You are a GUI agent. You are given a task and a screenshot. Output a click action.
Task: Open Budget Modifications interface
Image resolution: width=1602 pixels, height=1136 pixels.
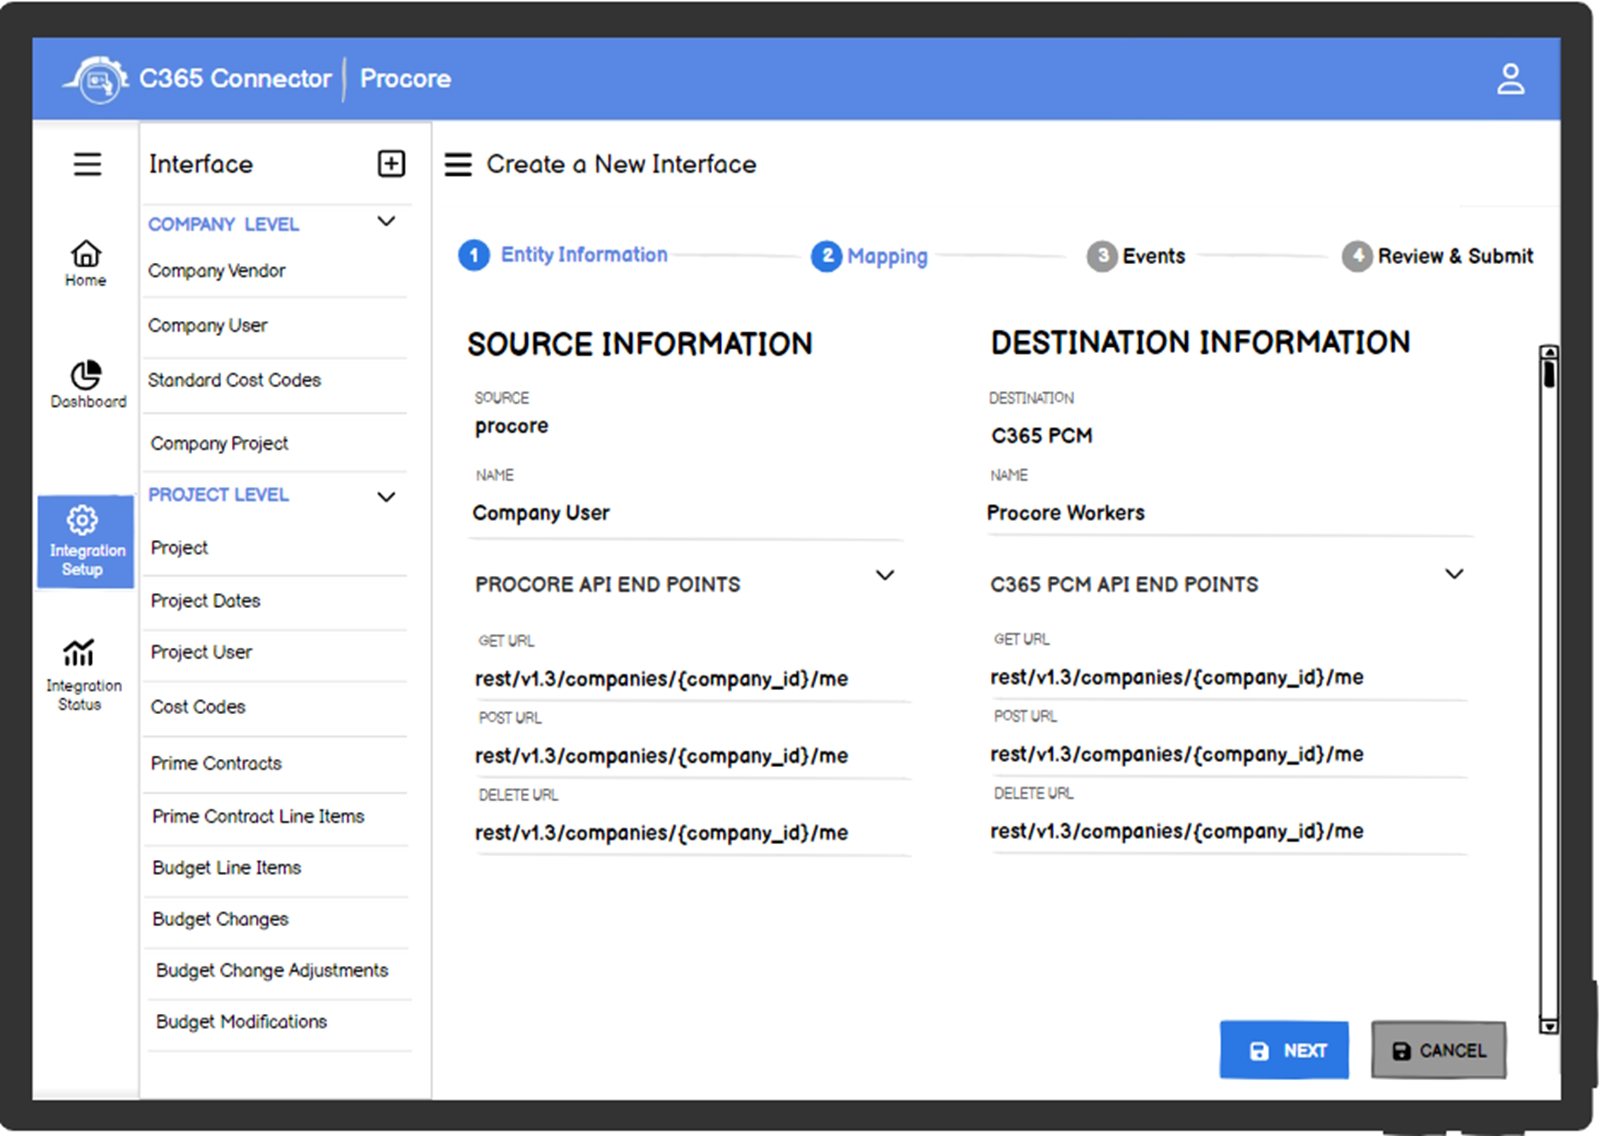point(241,1022)
